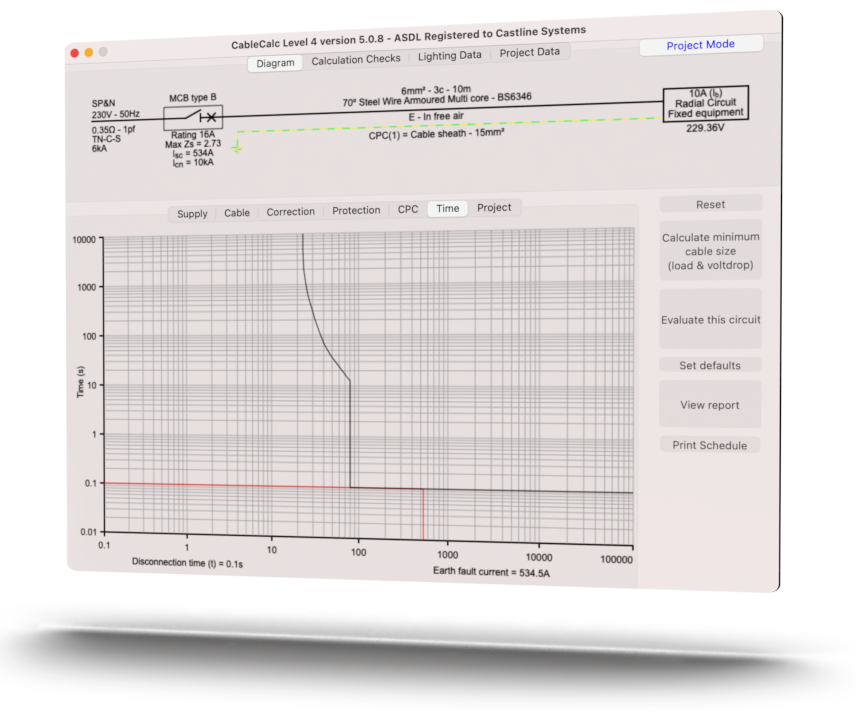Evaluate this circuit
Viewport: 856px width, 713px height.
pos(710,319)
